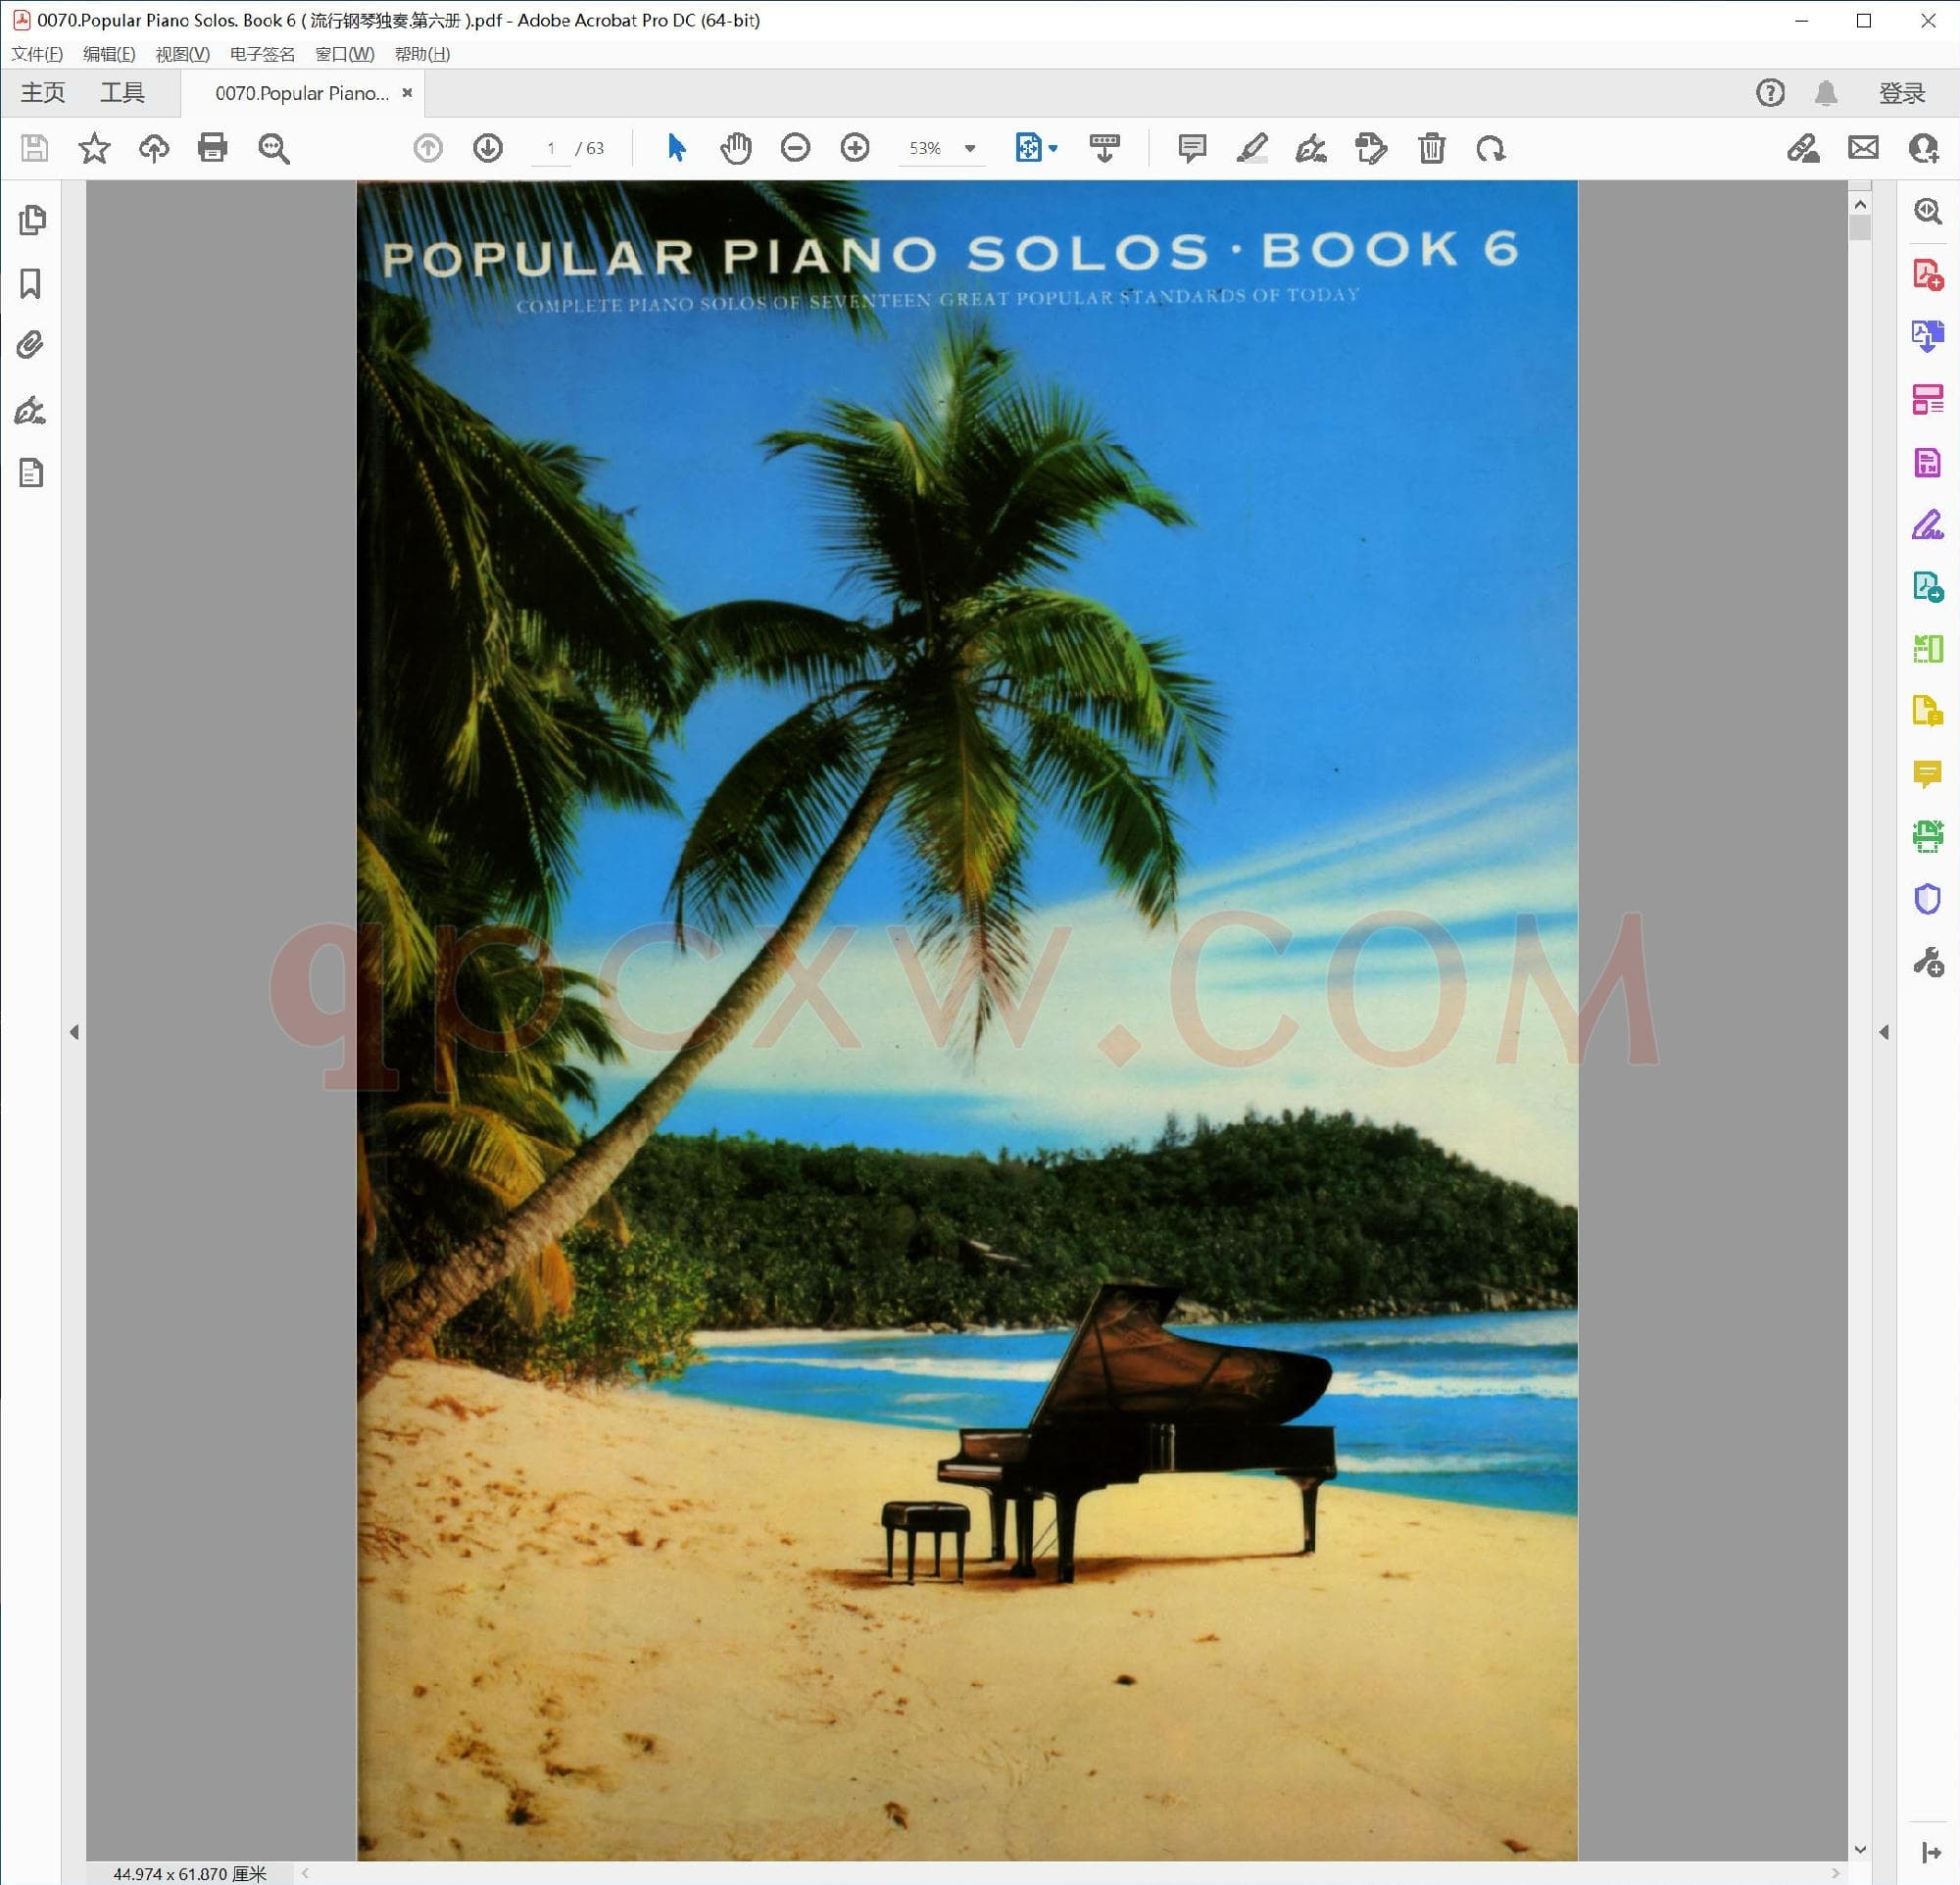
Task: Select the Hand tool for panning
Action: [x=736, y=148]
